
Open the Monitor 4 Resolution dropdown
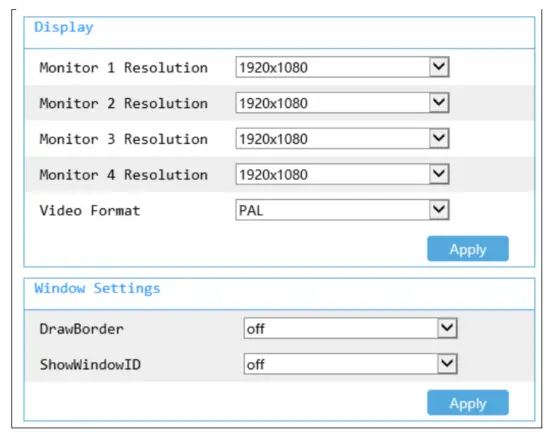click(342, 174)
